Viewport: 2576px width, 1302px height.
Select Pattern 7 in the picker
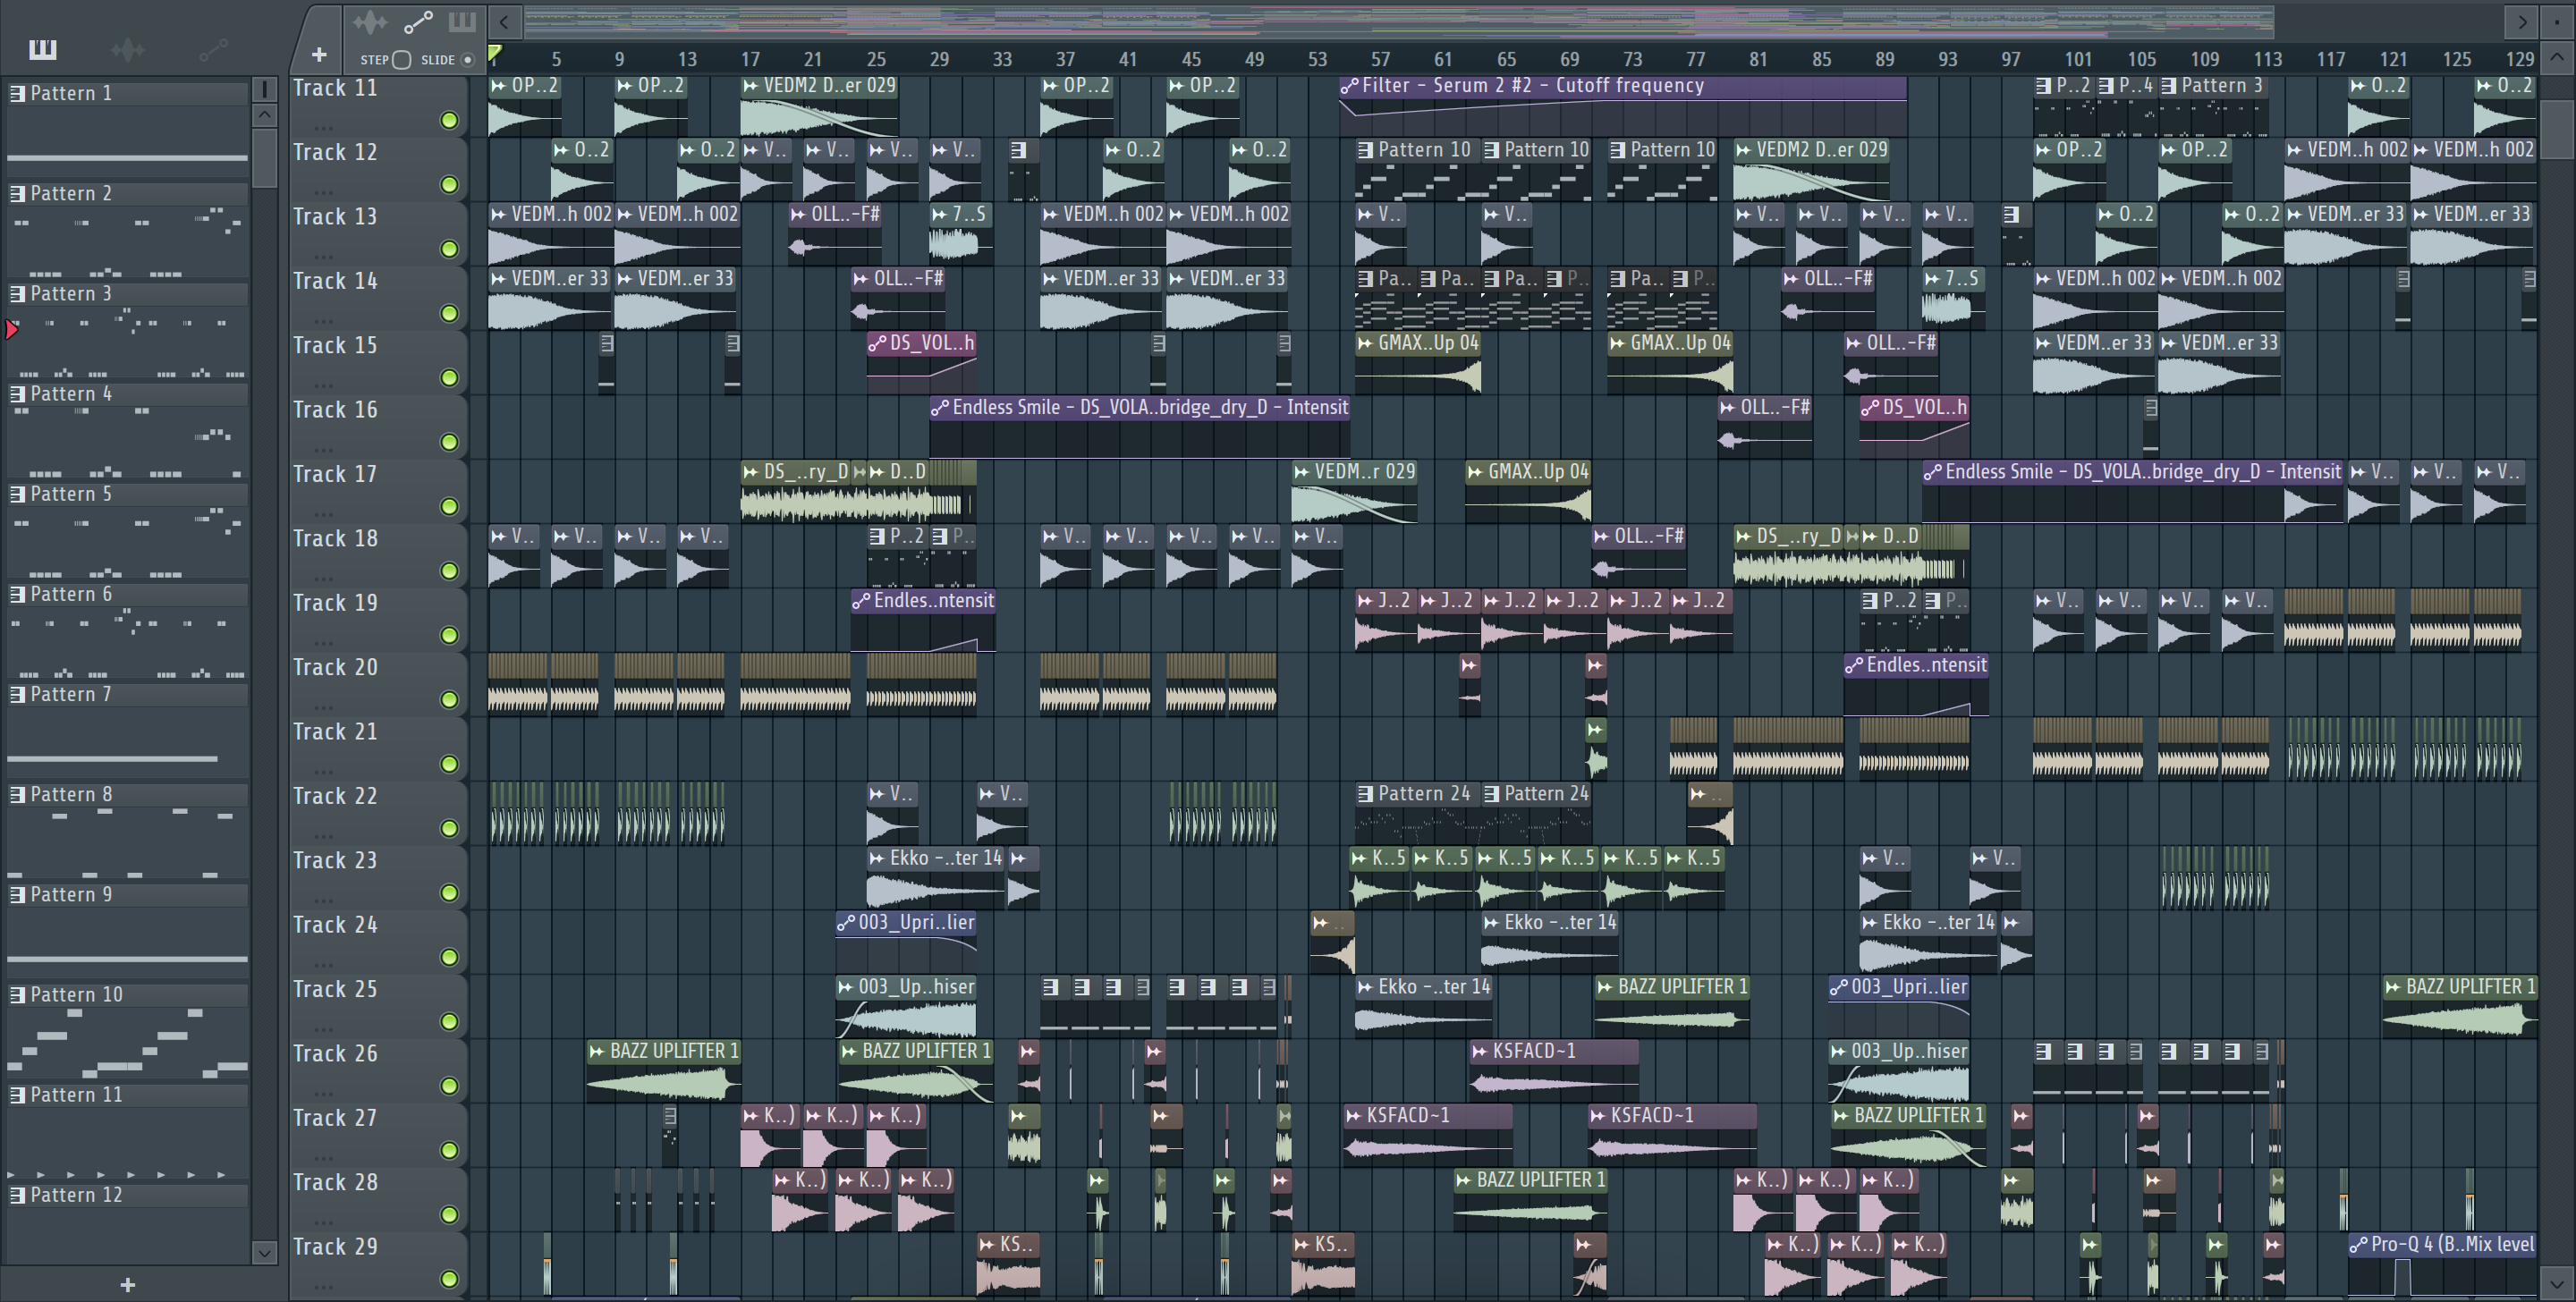[x=127, y=694]
